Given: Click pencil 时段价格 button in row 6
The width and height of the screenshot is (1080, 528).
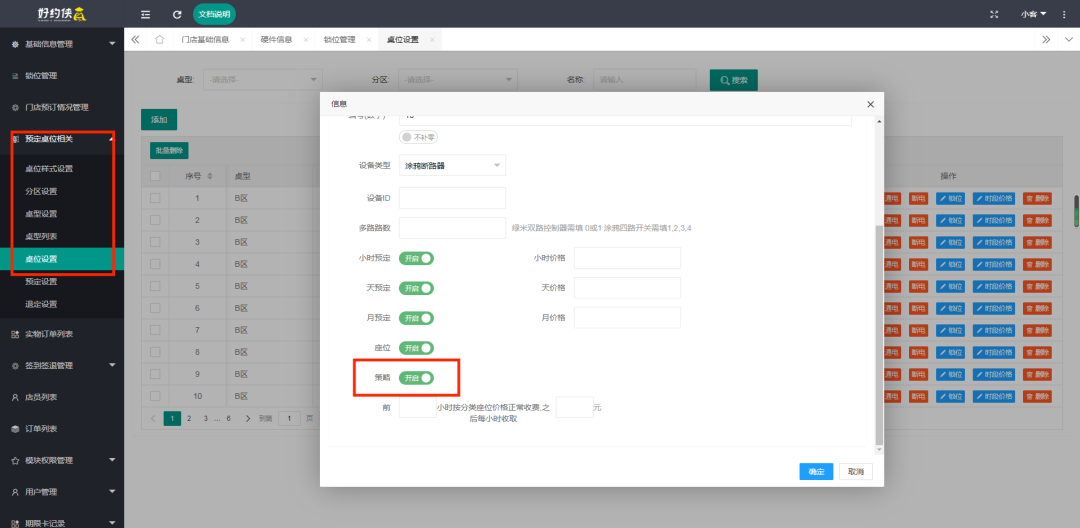Looking at the screenshot, I should point(994,308).
